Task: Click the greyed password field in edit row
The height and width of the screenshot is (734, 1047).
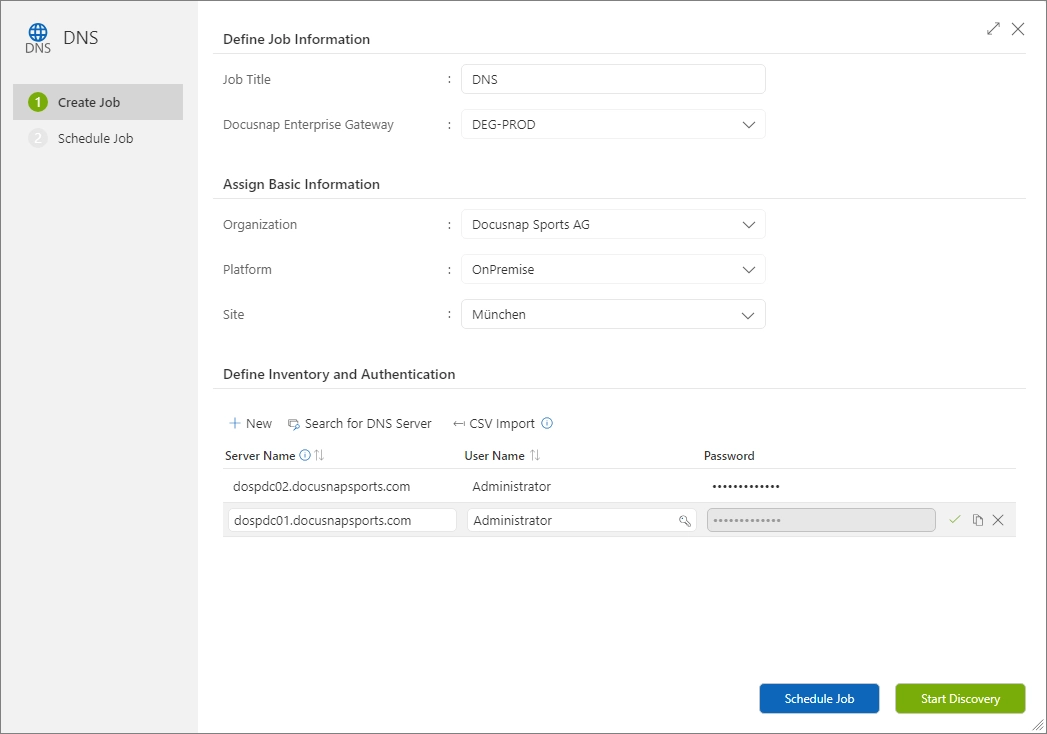Action: click(821, 520)
